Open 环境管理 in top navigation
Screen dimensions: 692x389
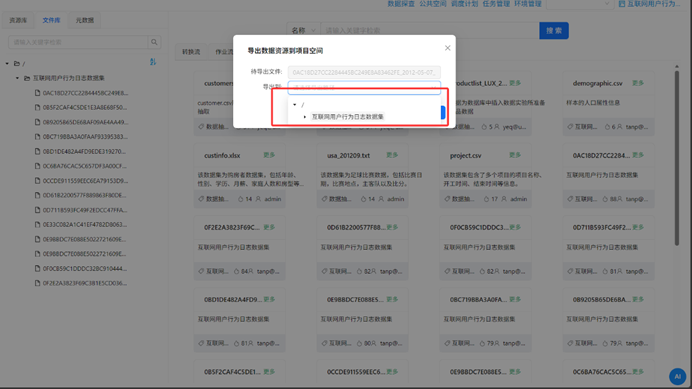click(x=528, y=4)
